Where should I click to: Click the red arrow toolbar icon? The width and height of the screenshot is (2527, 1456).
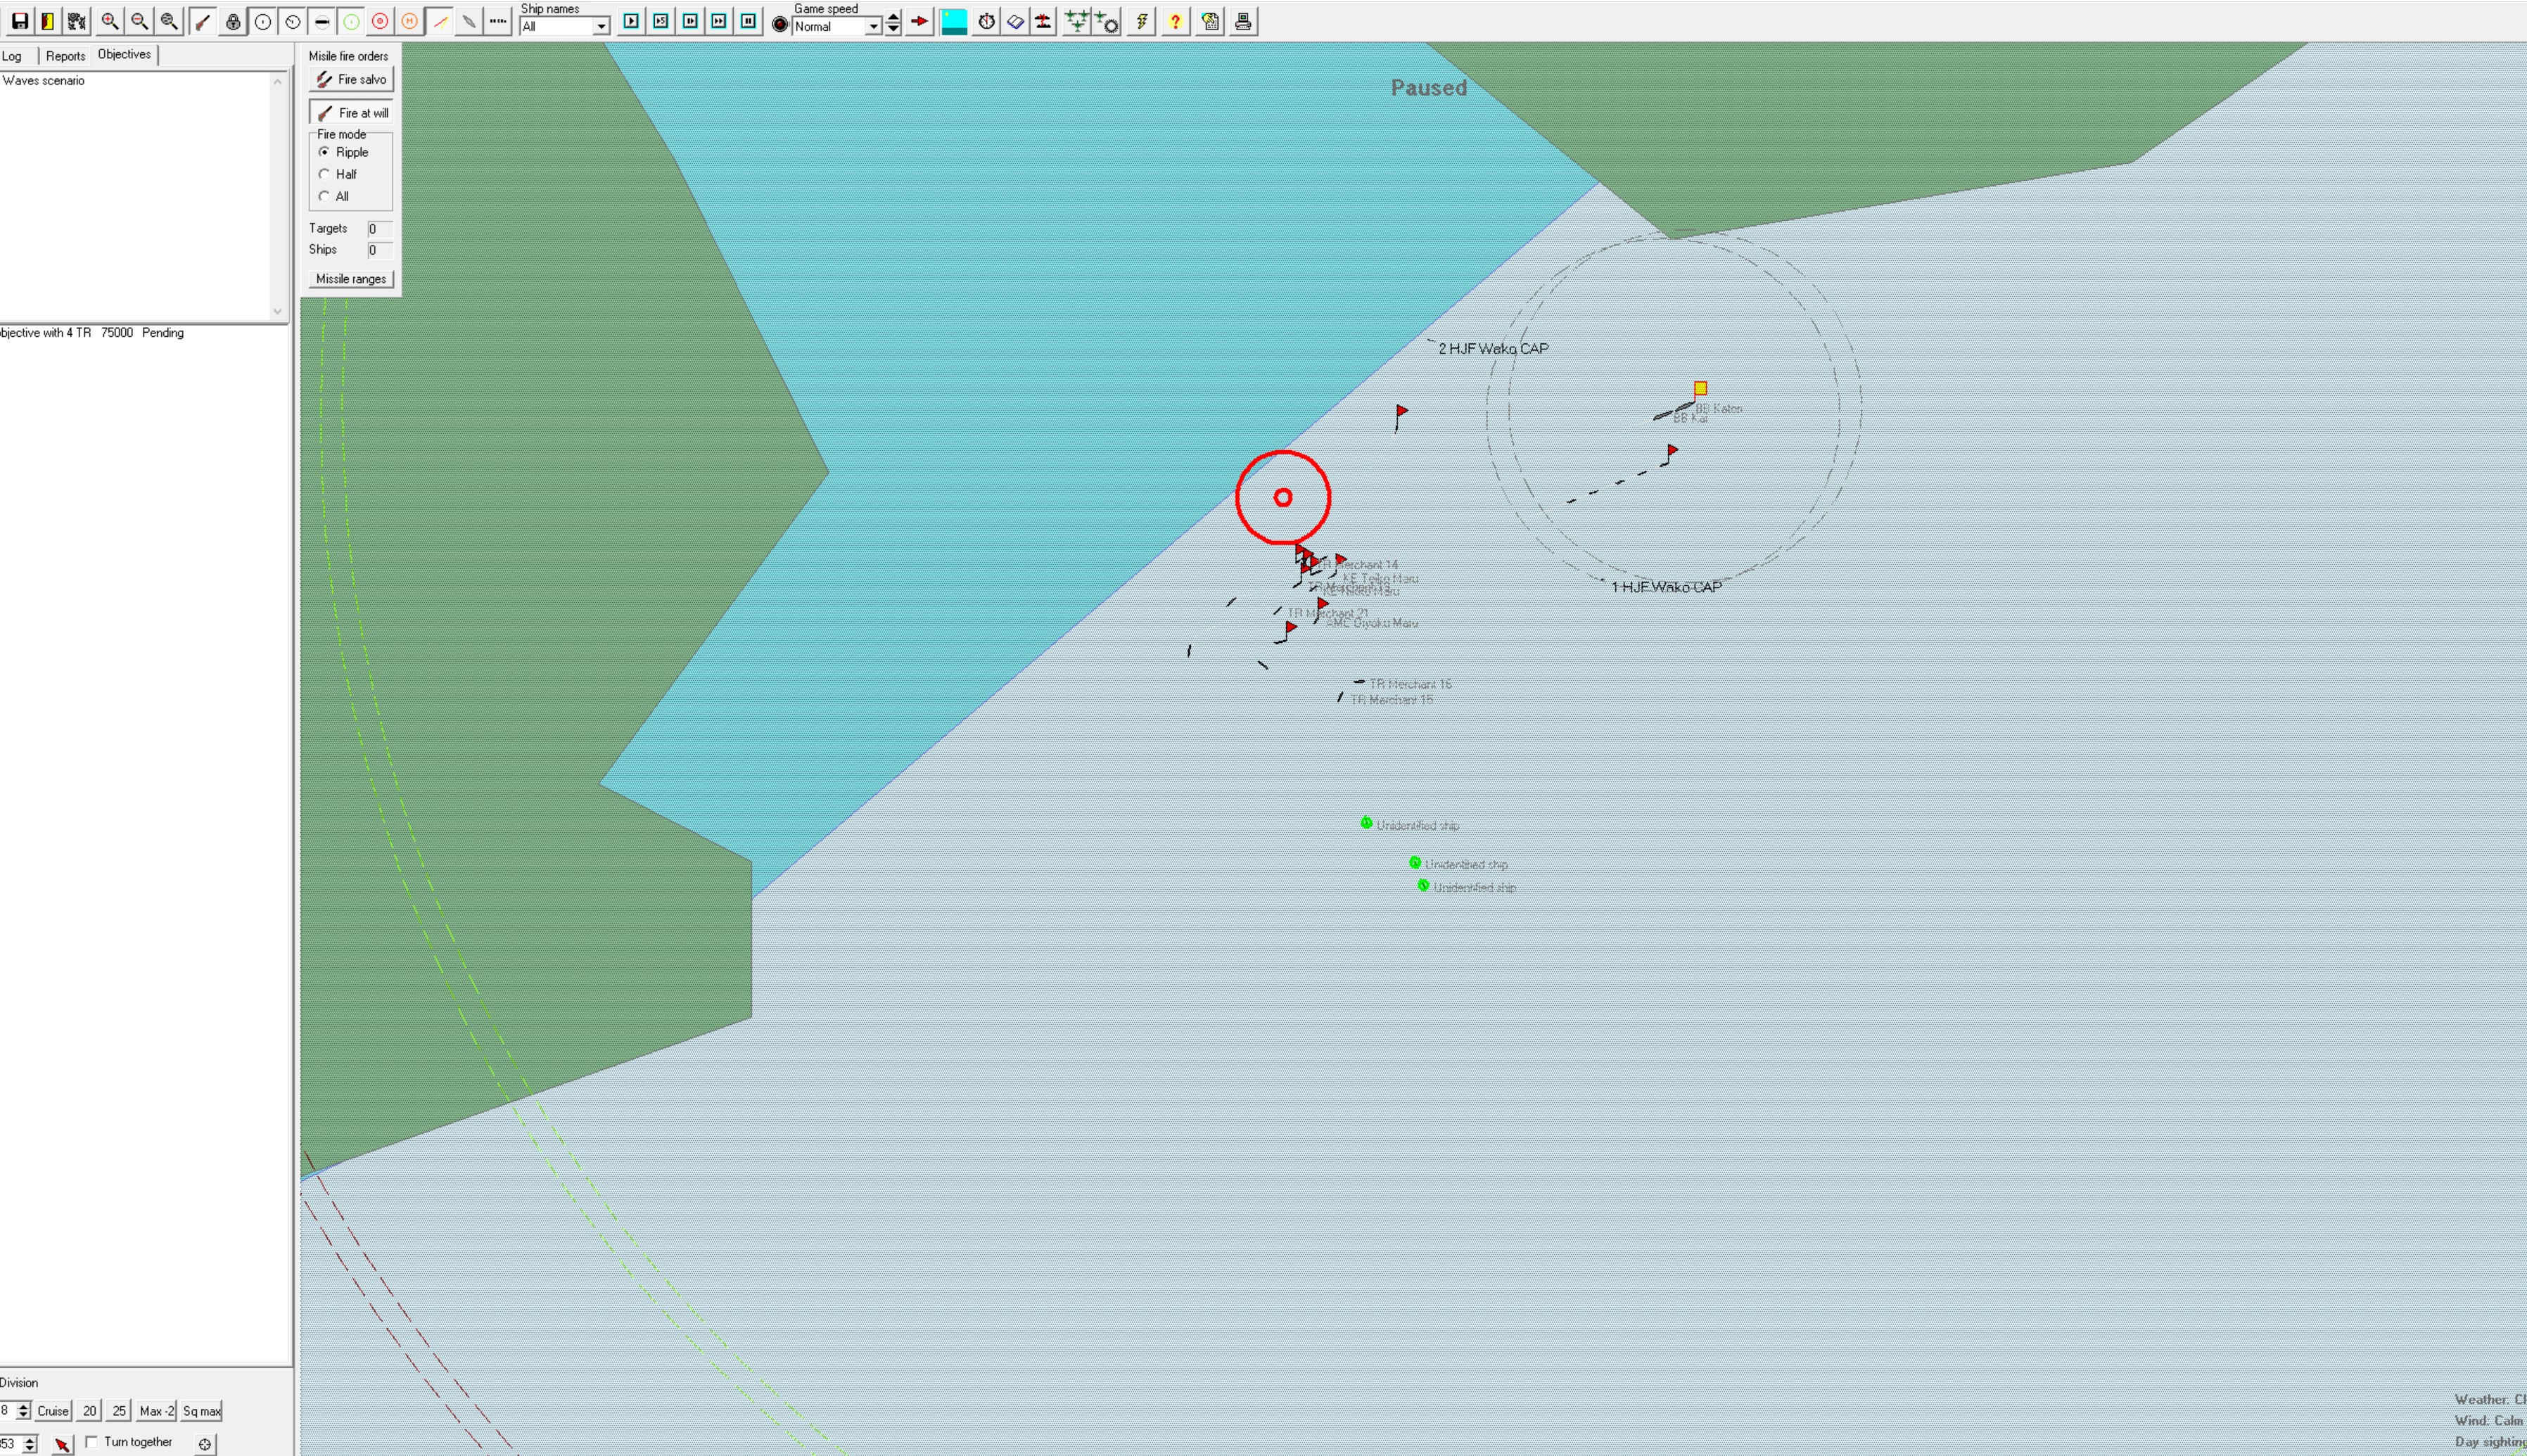[x=920, y=21]
